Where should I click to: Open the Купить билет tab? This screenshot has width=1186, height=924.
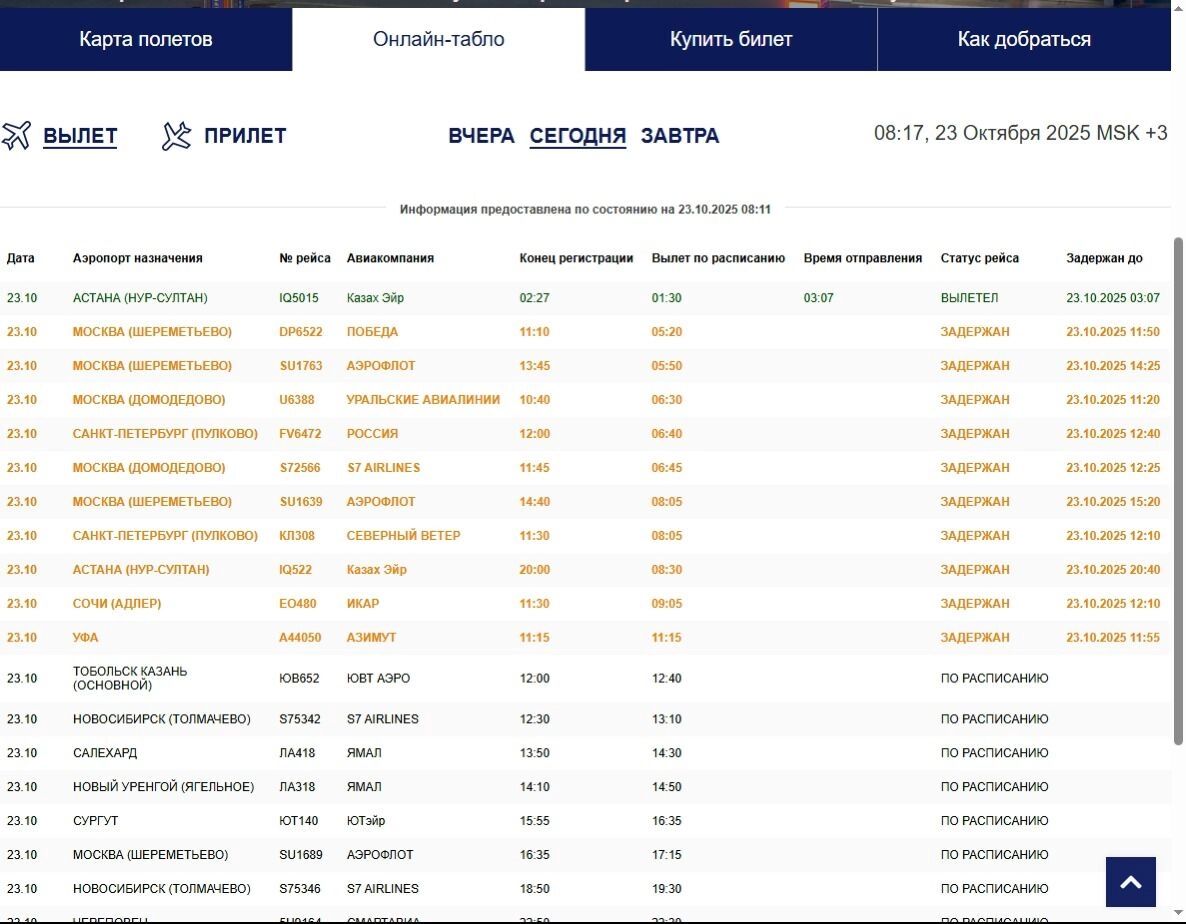[731, 40]
